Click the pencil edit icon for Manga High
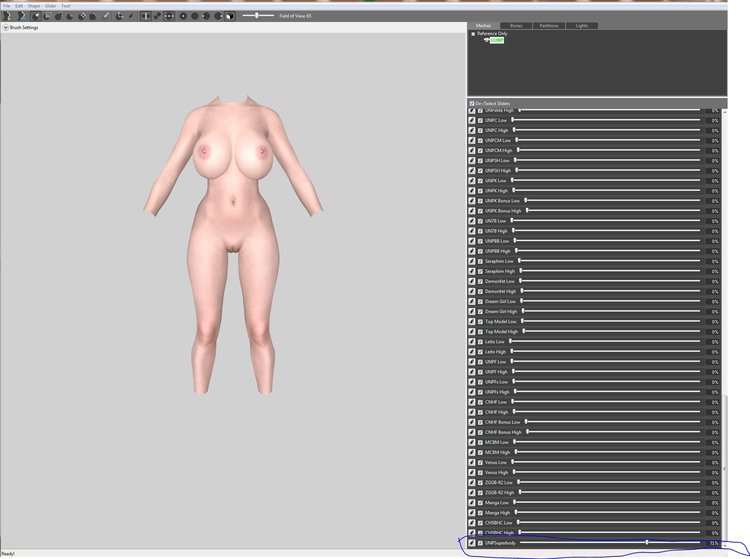This screenshot has width=750, height=559. pyautogui.click(x=472, y=513)
